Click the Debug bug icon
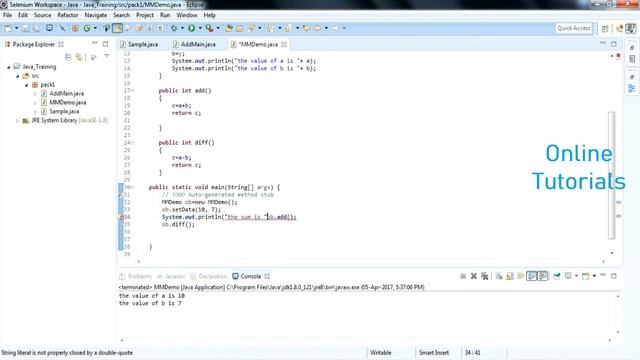This screenshot has width=640, height=360. 174,28
